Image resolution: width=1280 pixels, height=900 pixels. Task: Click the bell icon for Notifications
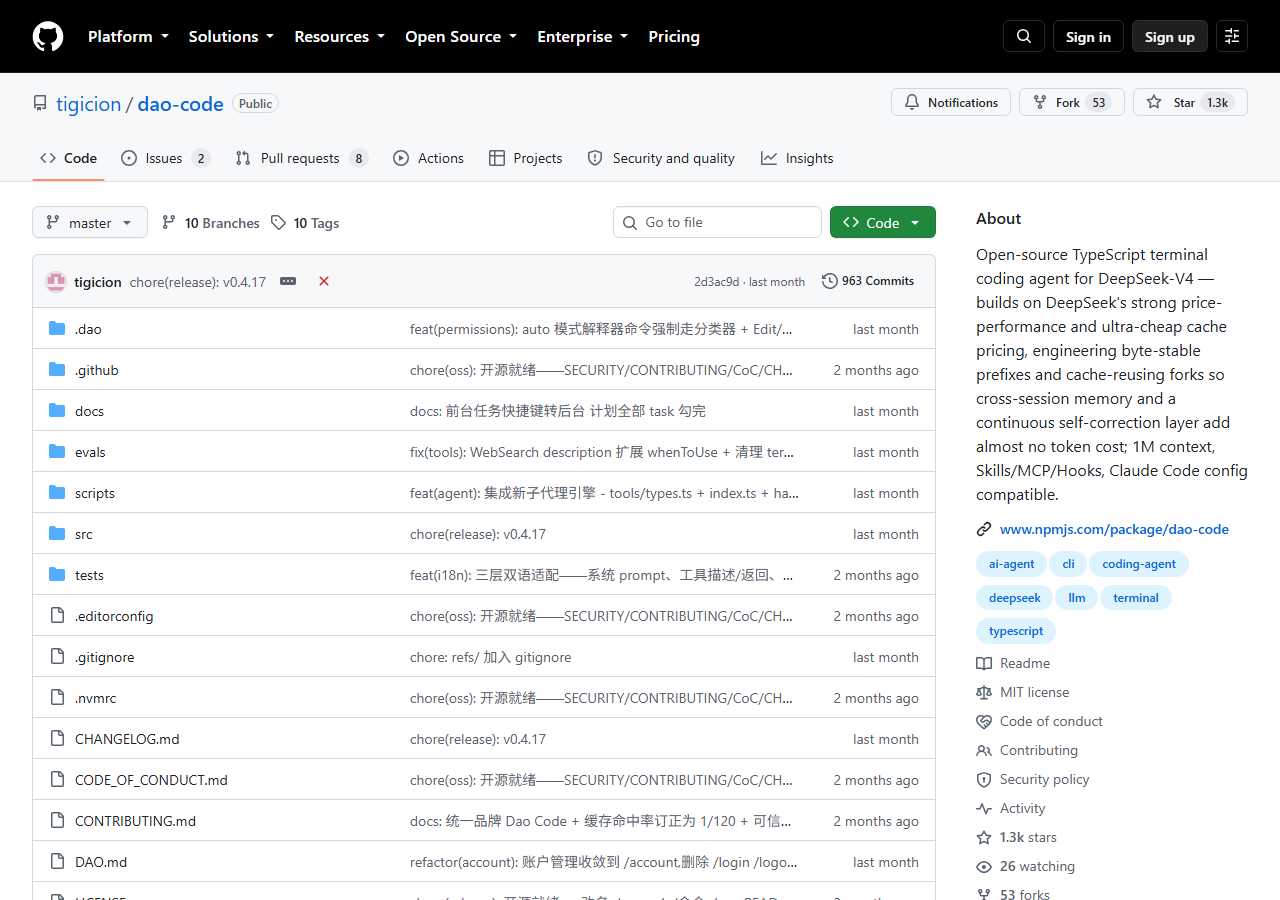pos(912,103)
